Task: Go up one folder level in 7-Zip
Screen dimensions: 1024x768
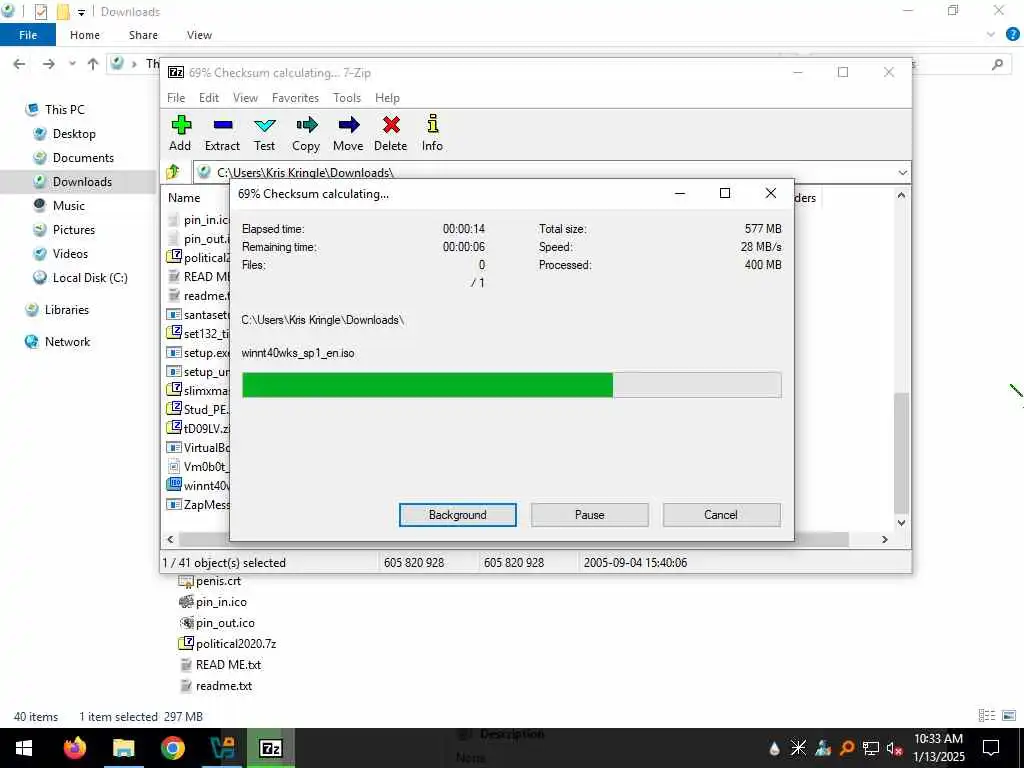Action: click(174, 172)
